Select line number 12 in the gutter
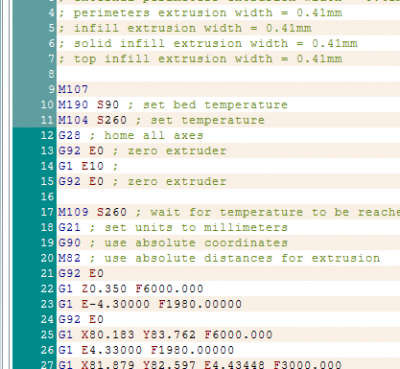 [47, 135]
